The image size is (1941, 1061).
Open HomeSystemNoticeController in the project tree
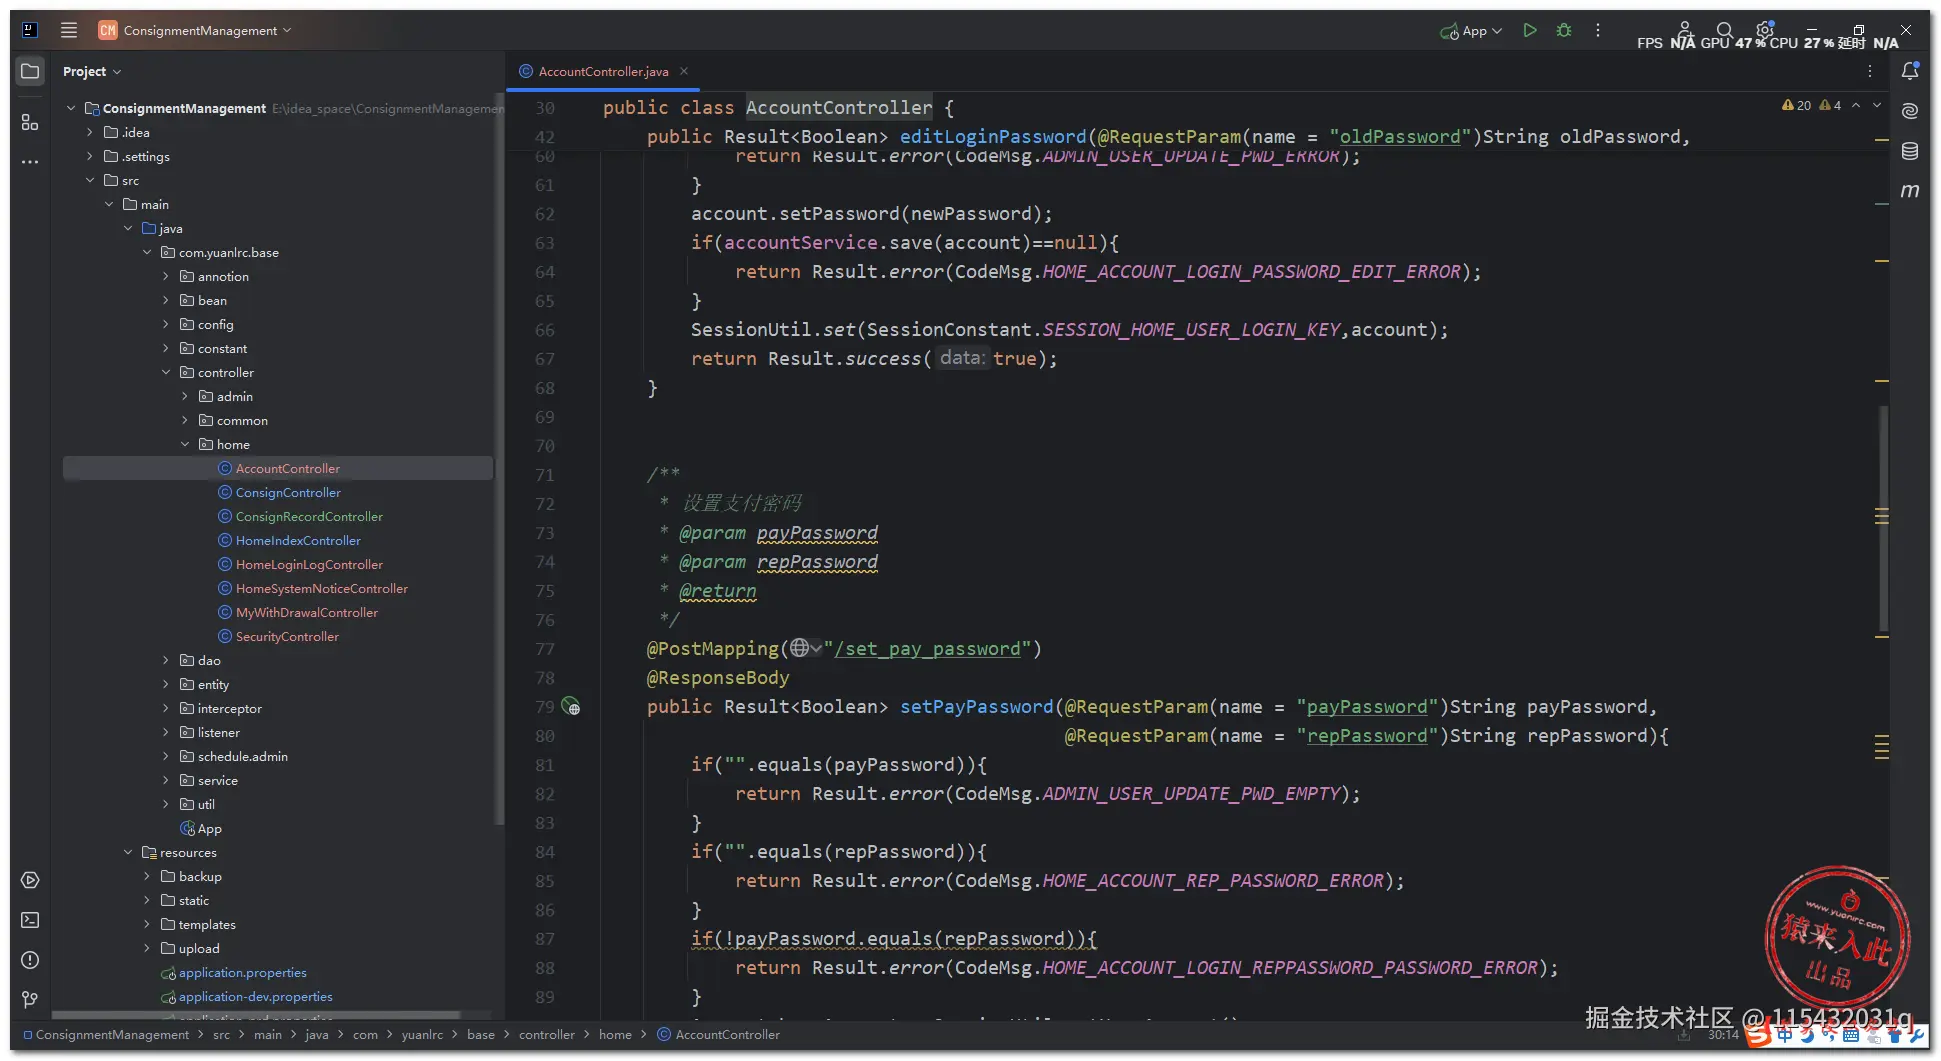coord(322,588)
